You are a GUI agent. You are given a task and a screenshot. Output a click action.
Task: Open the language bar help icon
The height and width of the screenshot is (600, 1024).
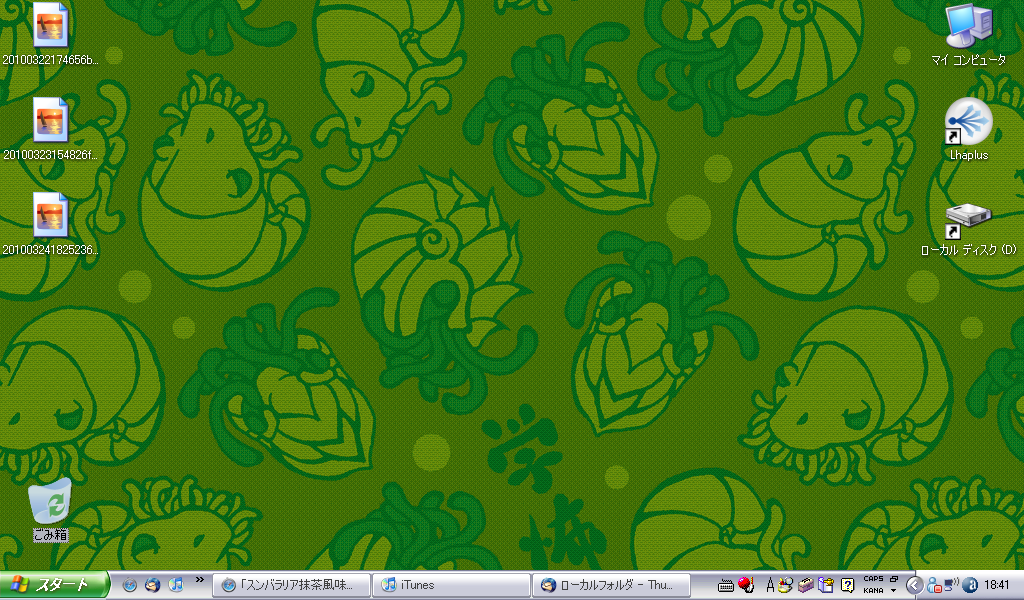[x=847, y=586]
